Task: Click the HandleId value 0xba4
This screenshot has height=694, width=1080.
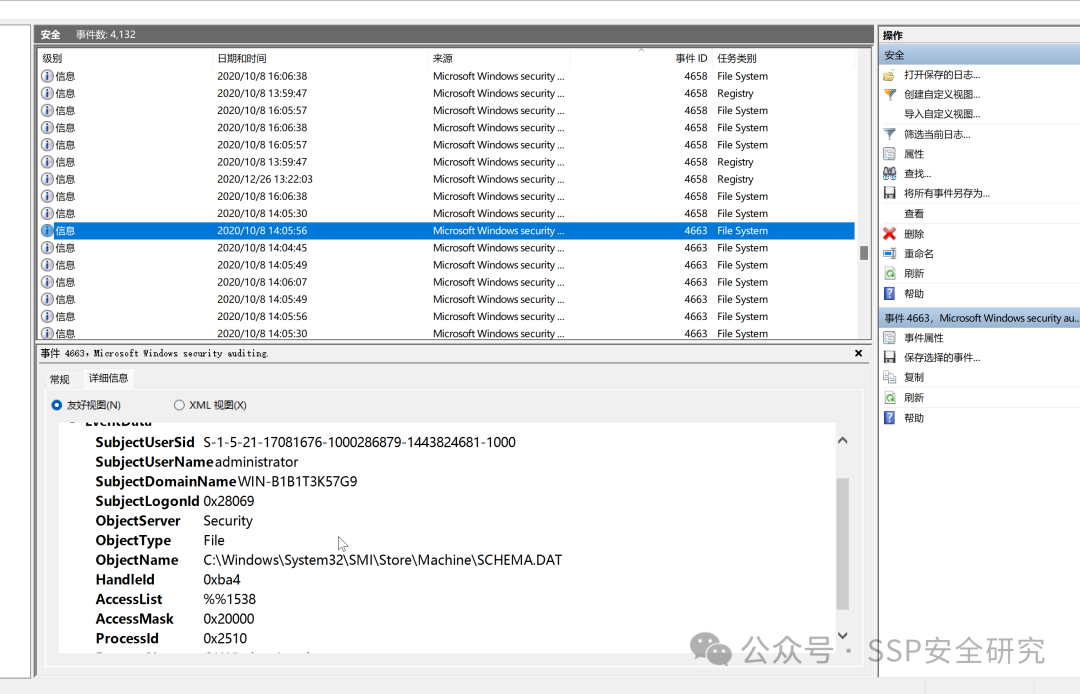Action: [x=222, y=580]
